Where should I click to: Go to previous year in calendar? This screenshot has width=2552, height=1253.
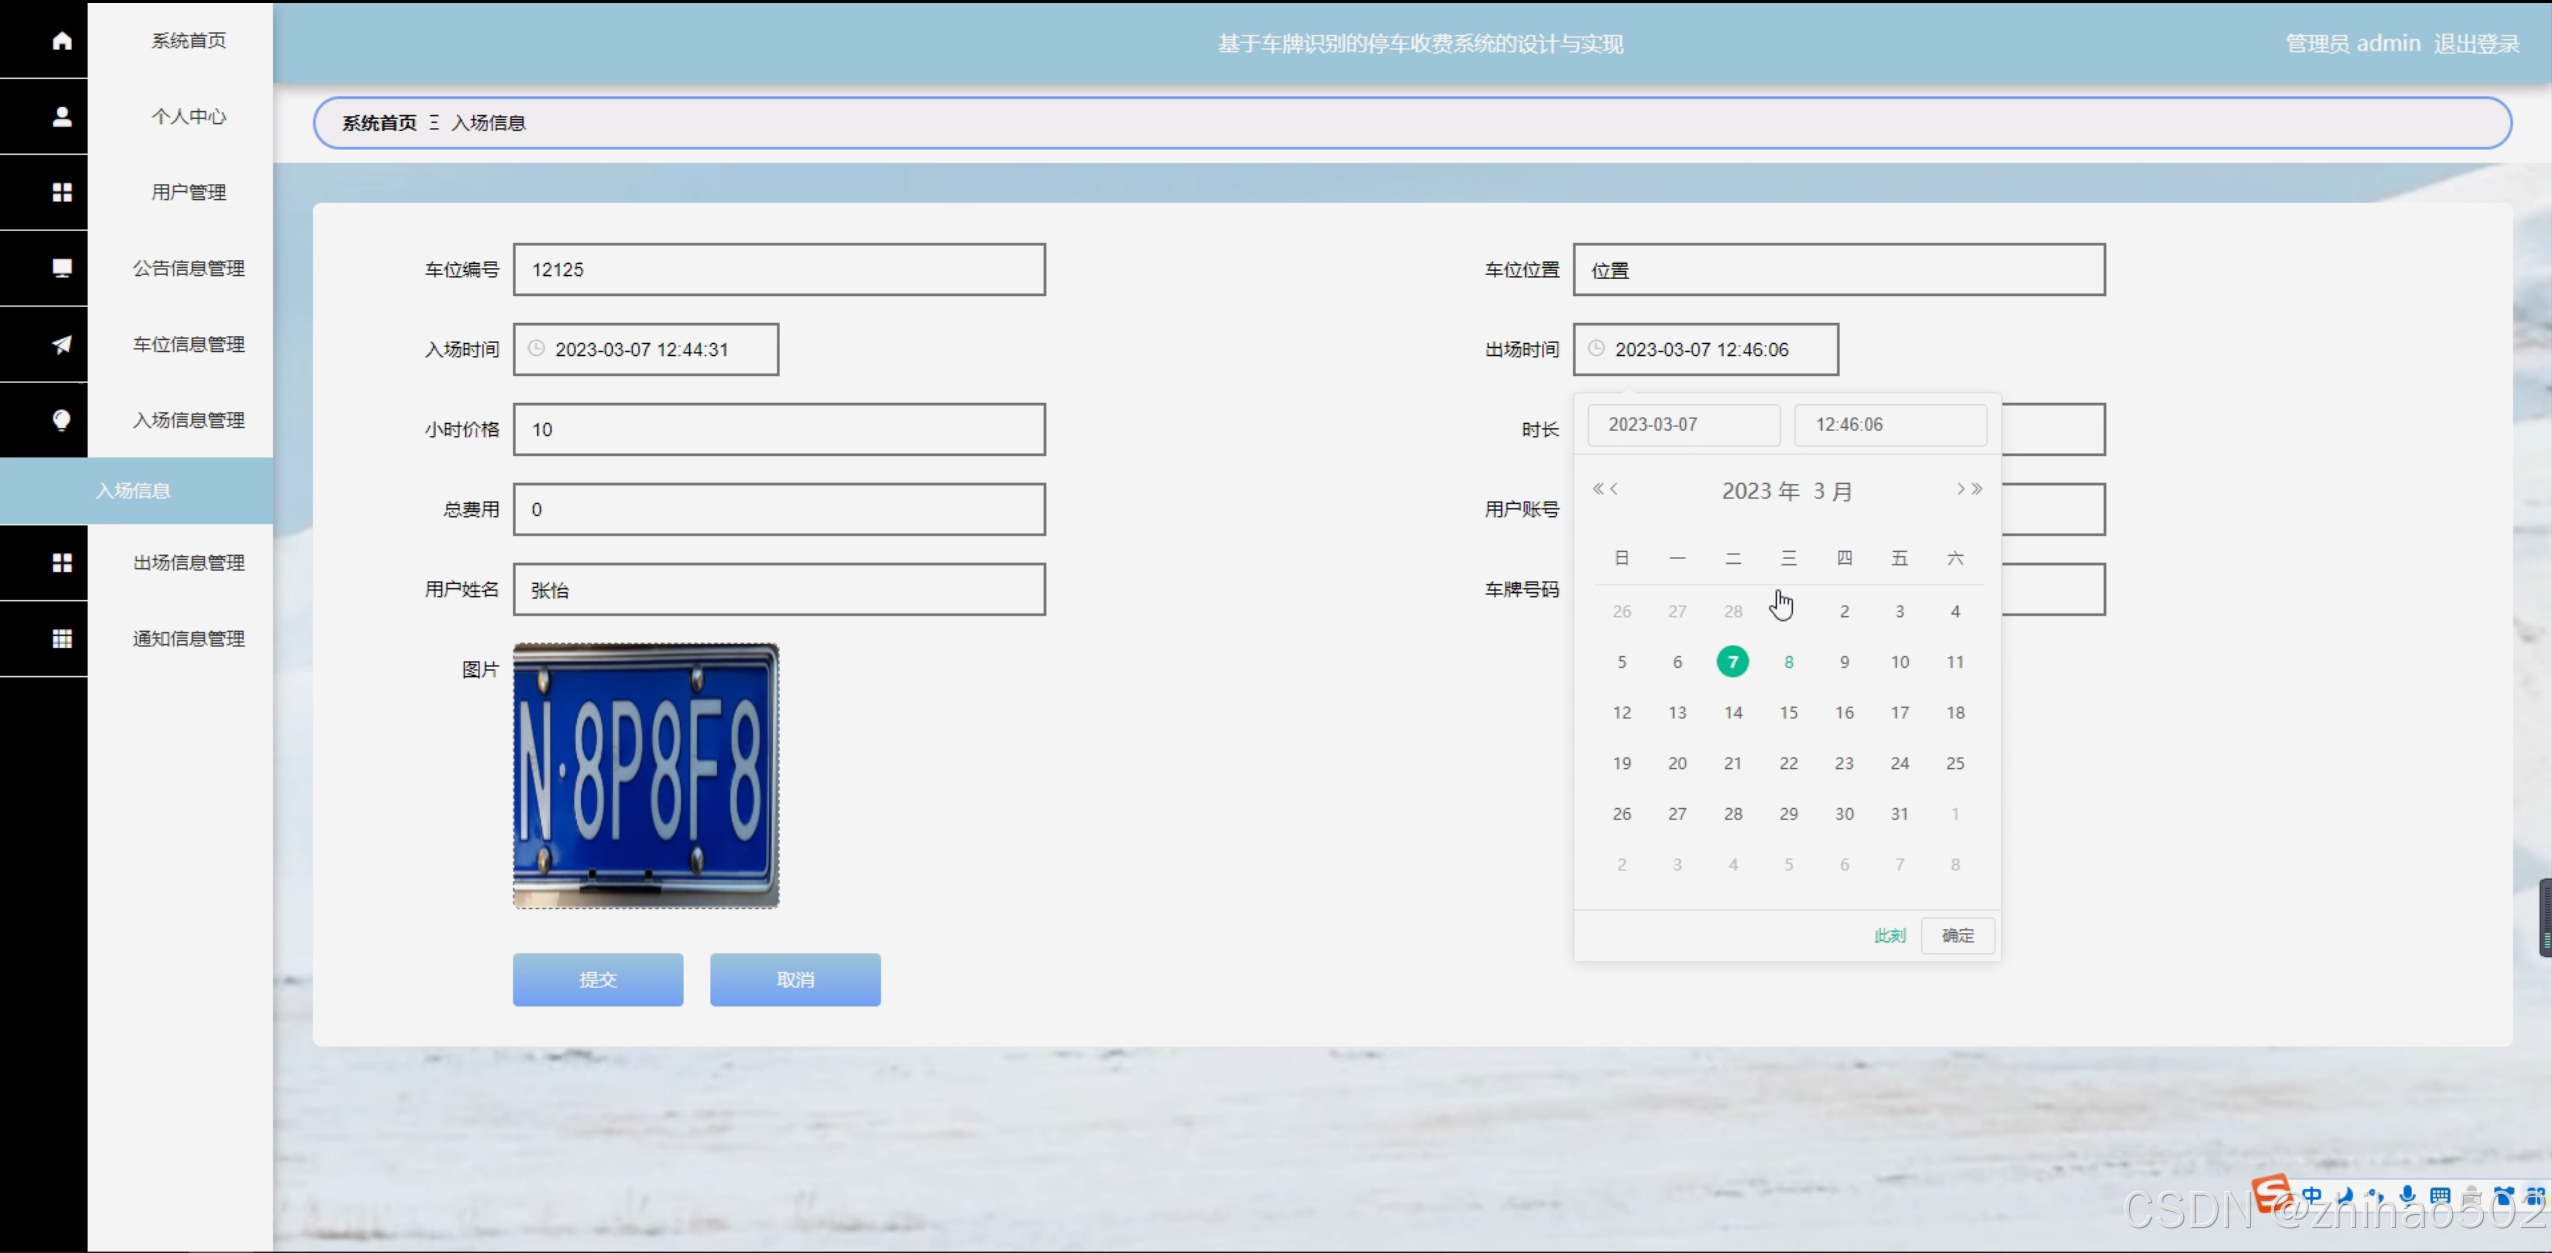point(1598,489)
